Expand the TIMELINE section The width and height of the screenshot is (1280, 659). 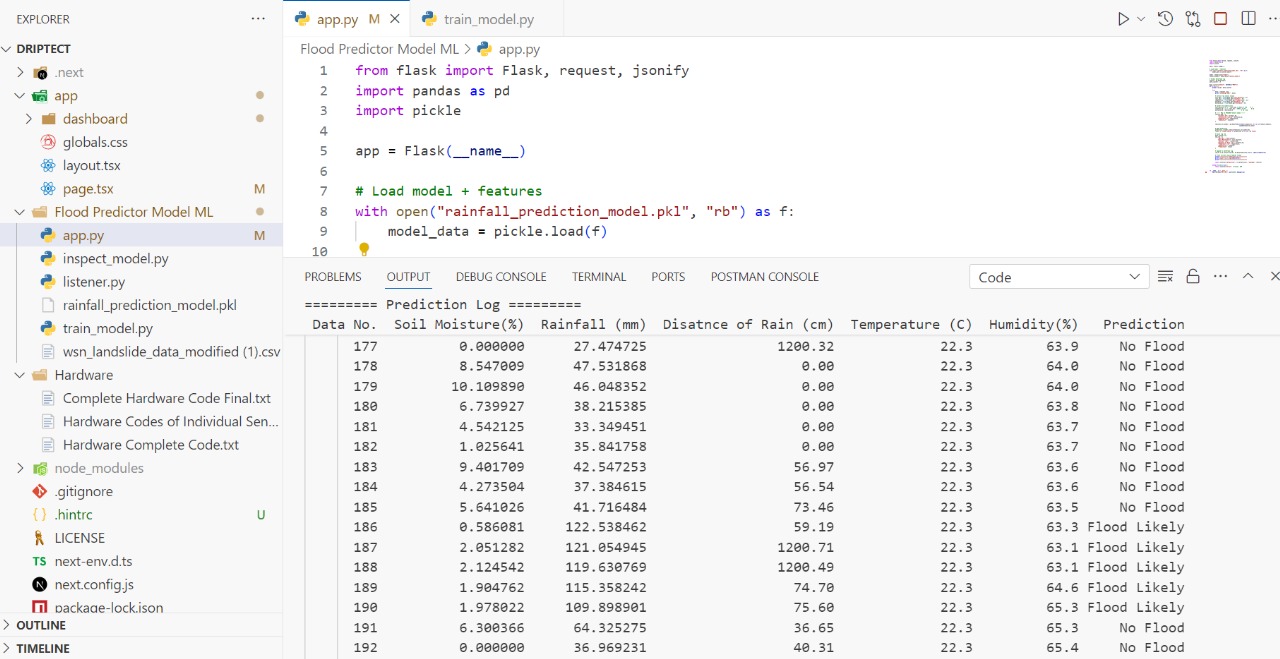141,648
